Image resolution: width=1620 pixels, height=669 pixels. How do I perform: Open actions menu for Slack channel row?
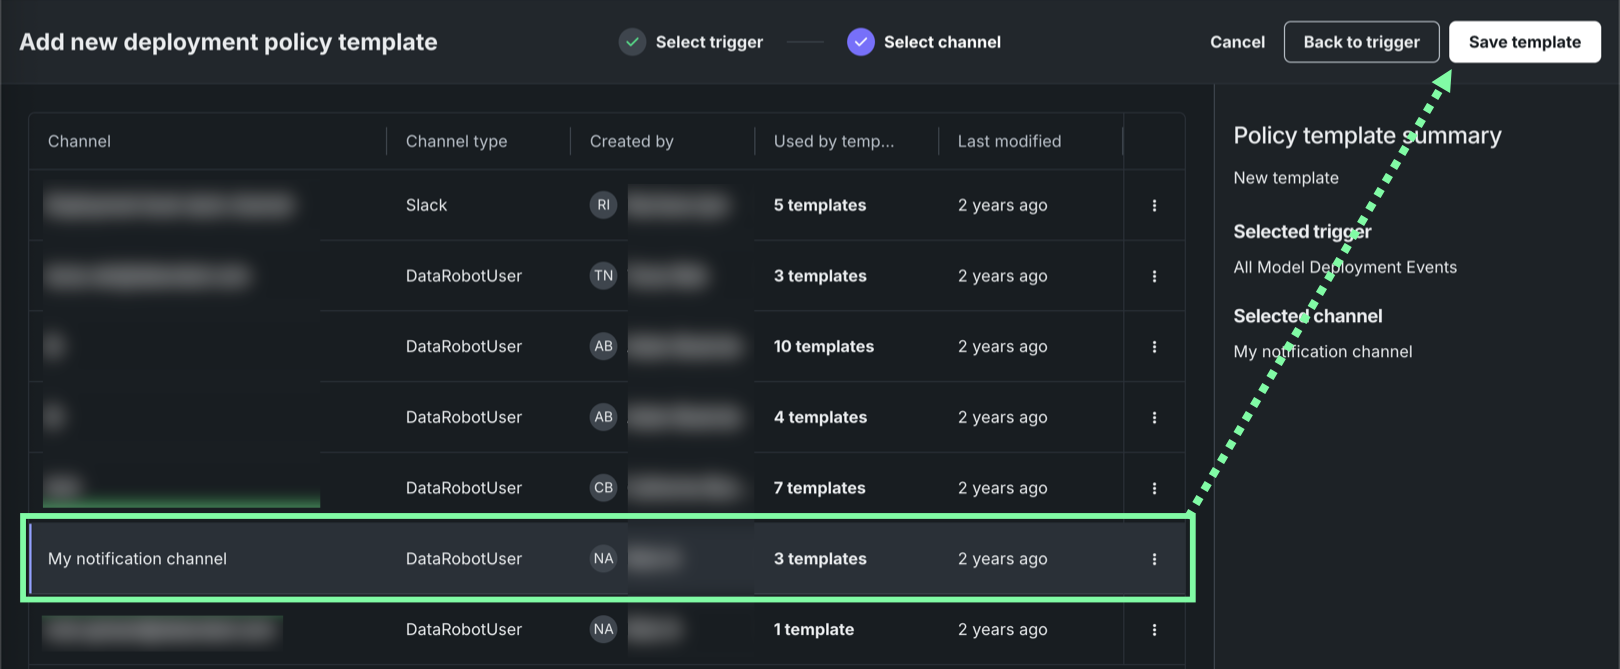[1154, 205]
